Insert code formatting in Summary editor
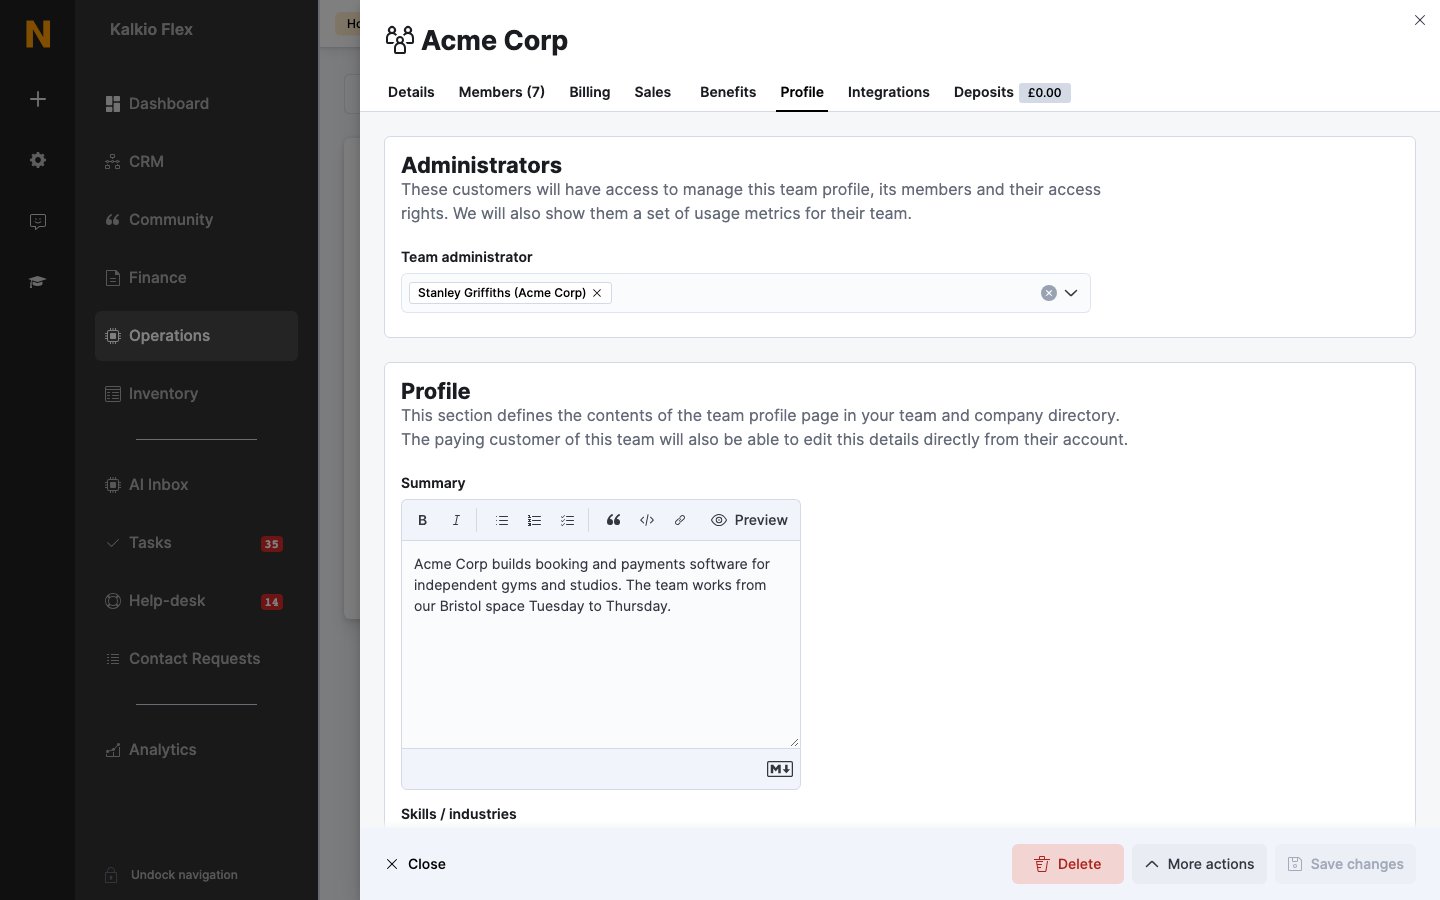The height and width of the screenshot is (900, 1440). (x=647, y=520)
